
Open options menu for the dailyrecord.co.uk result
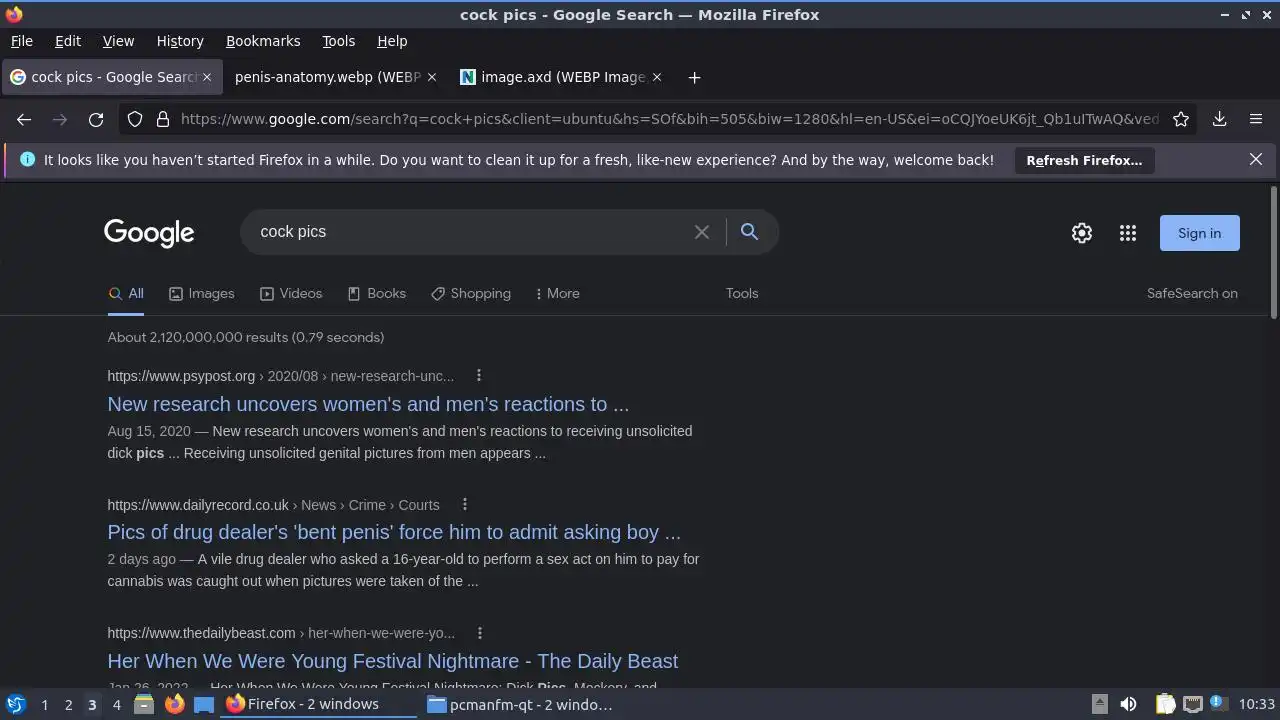(x=465, y=504)
